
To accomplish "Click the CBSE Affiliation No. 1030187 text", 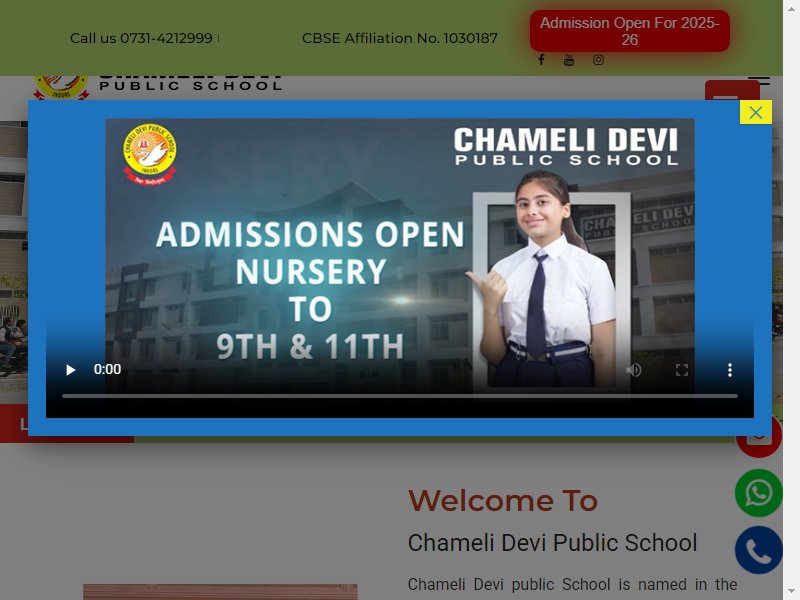I will (399, 38).
